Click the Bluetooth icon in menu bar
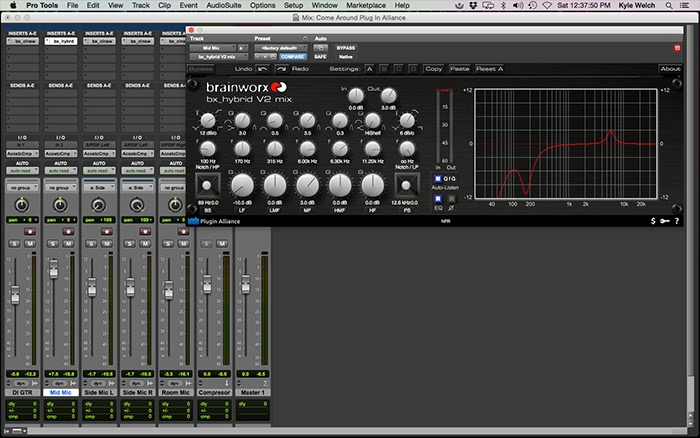 pyautogui.click(x=503, y=5)
